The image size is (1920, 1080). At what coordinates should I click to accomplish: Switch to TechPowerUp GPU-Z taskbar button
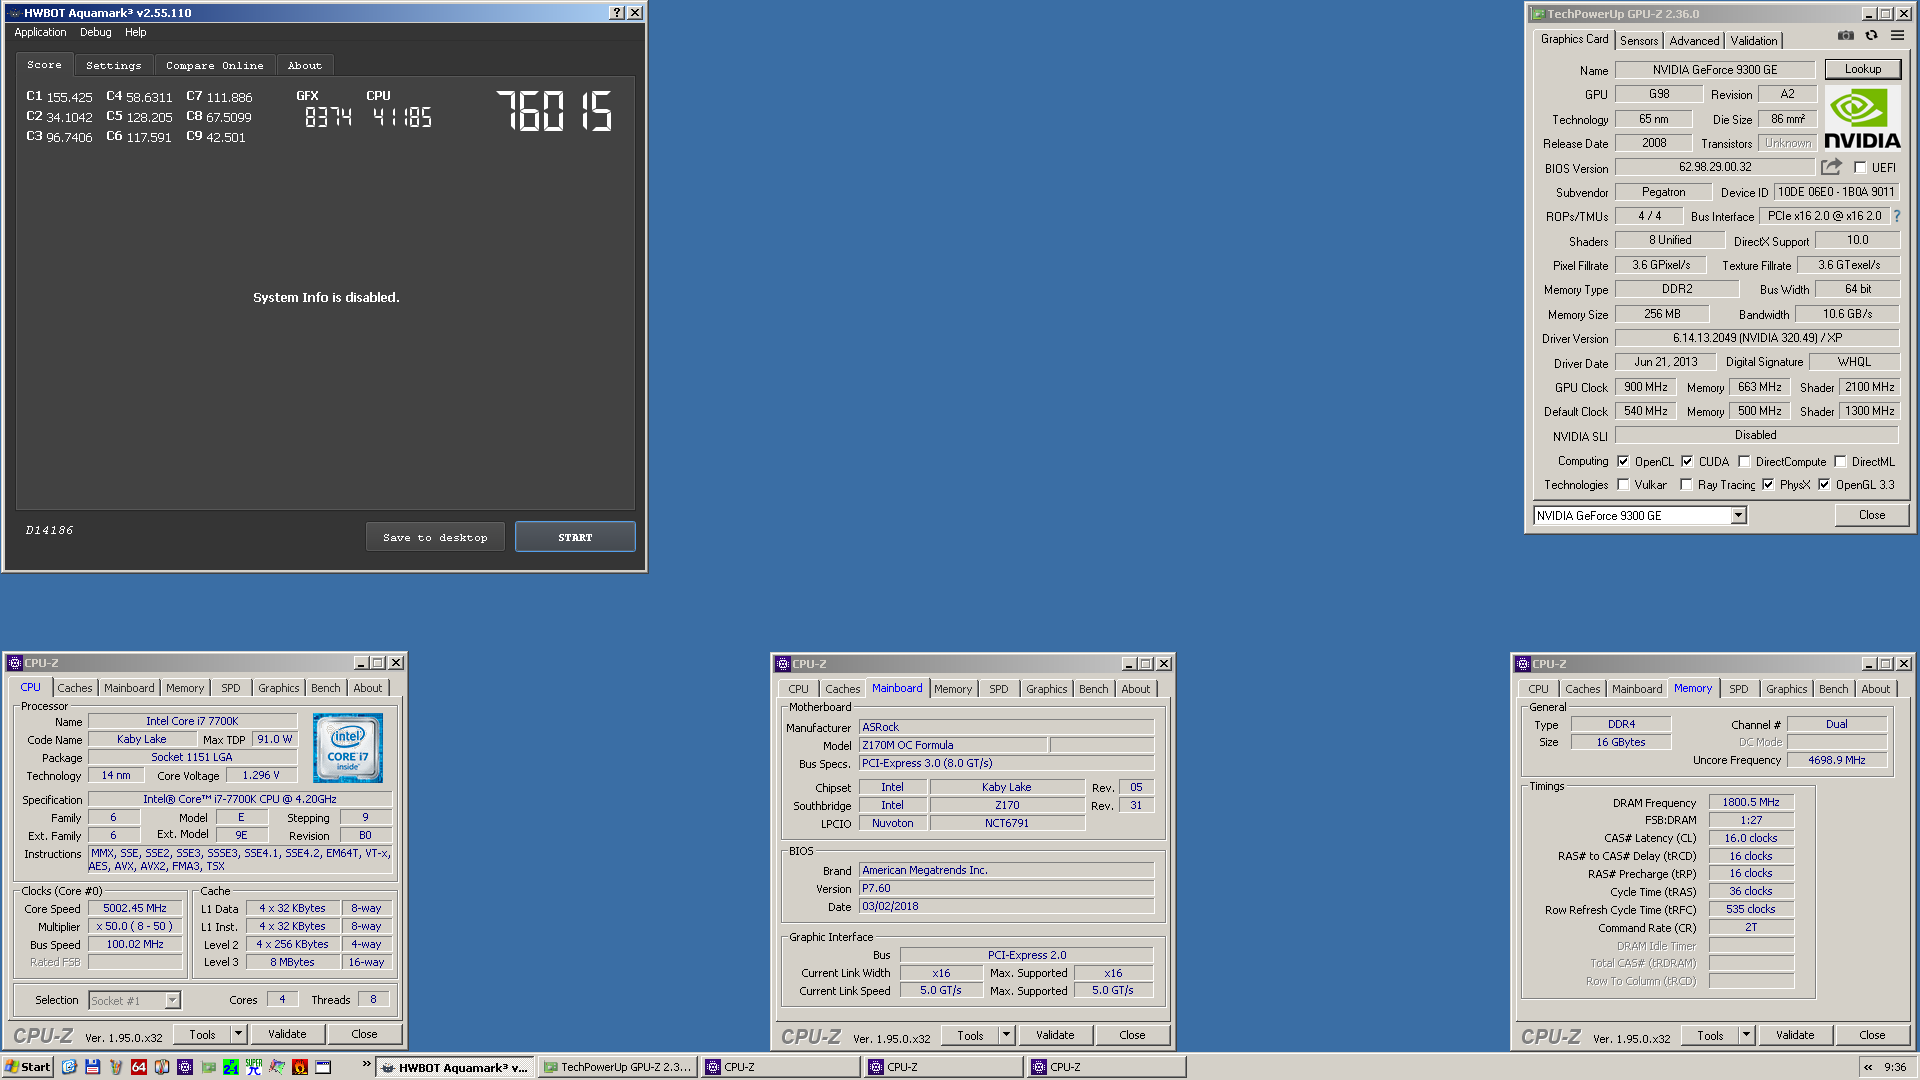[618, 1067]
